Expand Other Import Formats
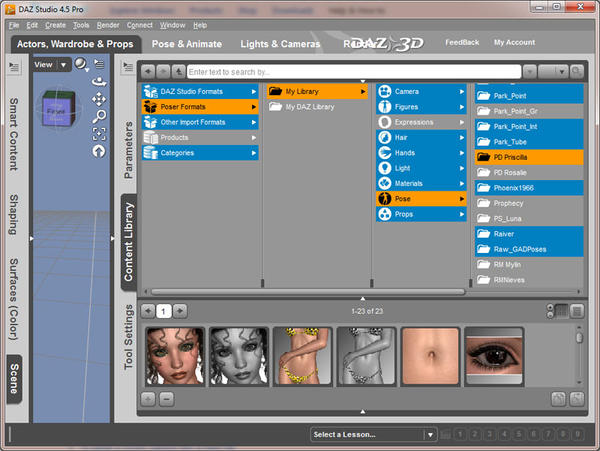The height and width of the screenshot is (451, 600). click(x=200, y=122)
